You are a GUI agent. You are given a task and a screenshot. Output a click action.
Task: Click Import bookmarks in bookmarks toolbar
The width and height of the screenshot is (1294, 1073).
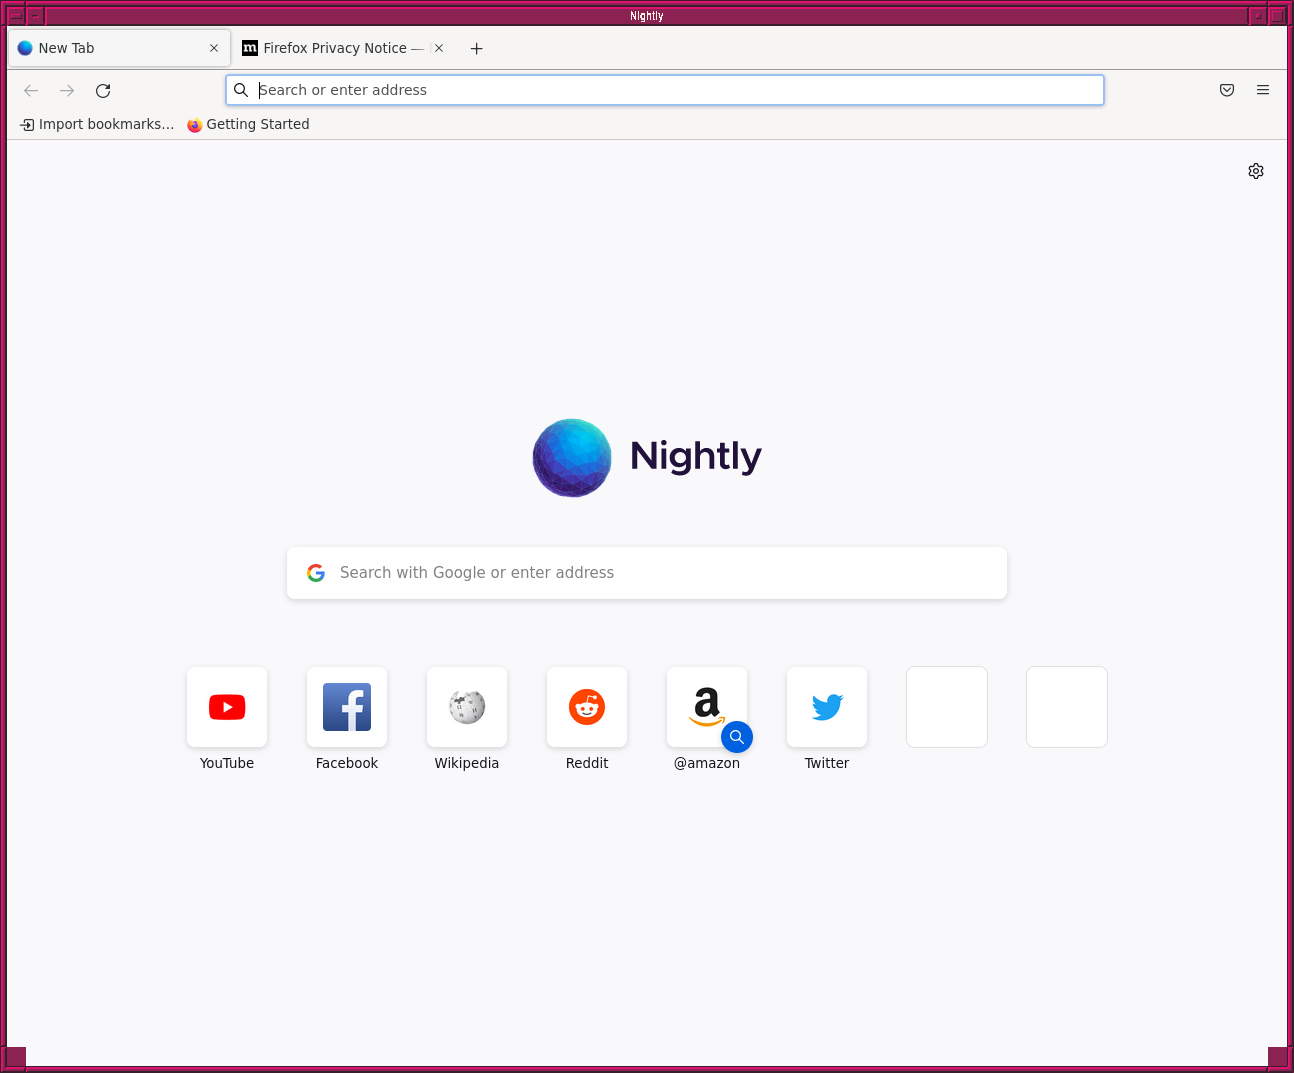(97, 124)
